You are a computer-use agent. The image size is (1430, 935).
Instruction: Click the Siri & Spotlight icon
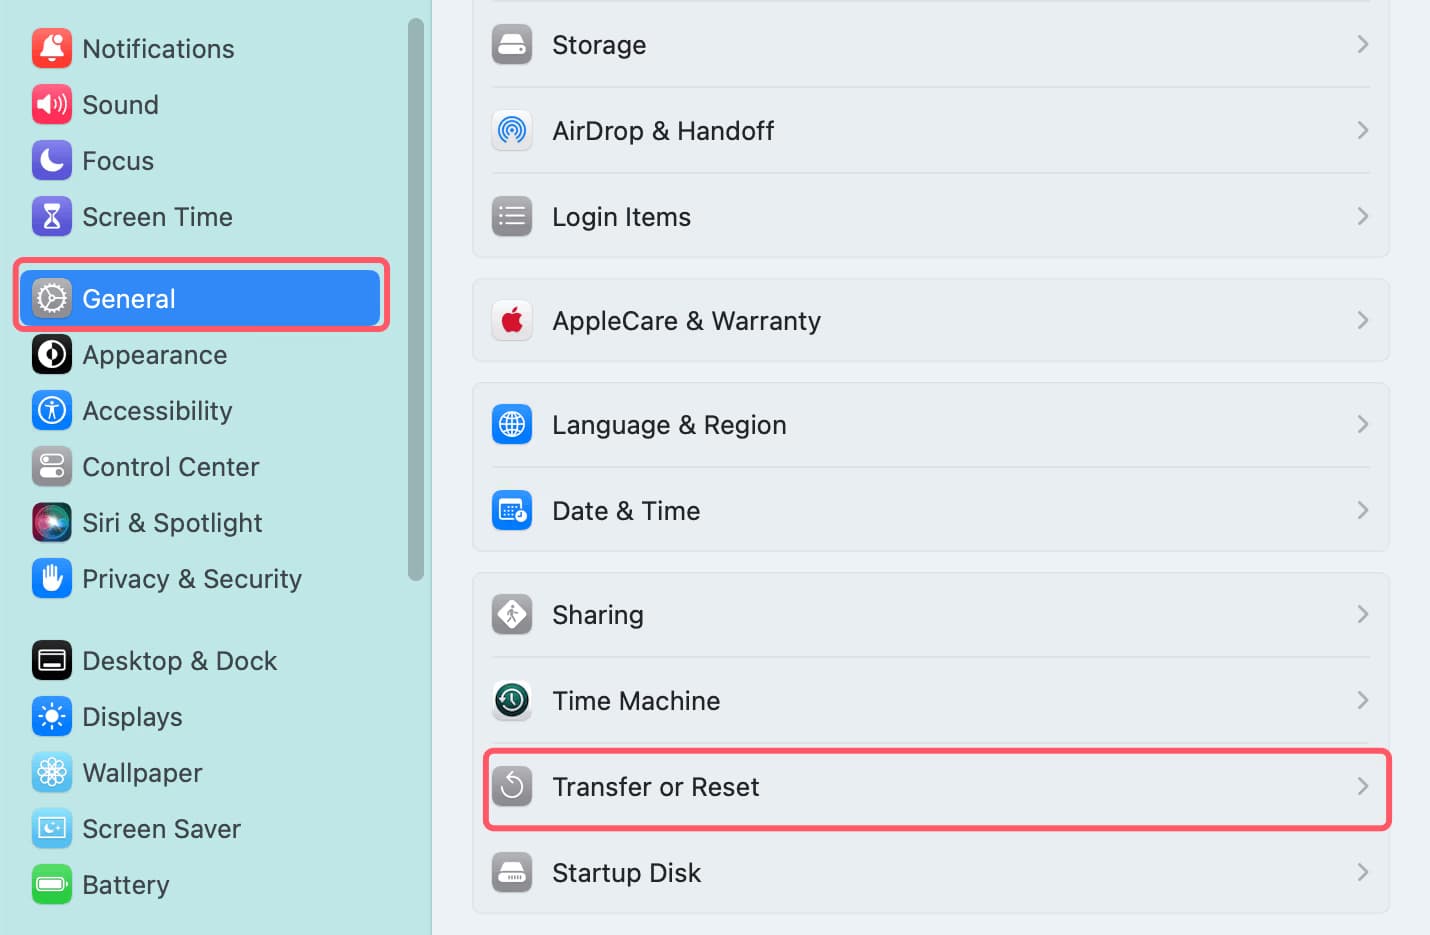[x=52, y=522]
